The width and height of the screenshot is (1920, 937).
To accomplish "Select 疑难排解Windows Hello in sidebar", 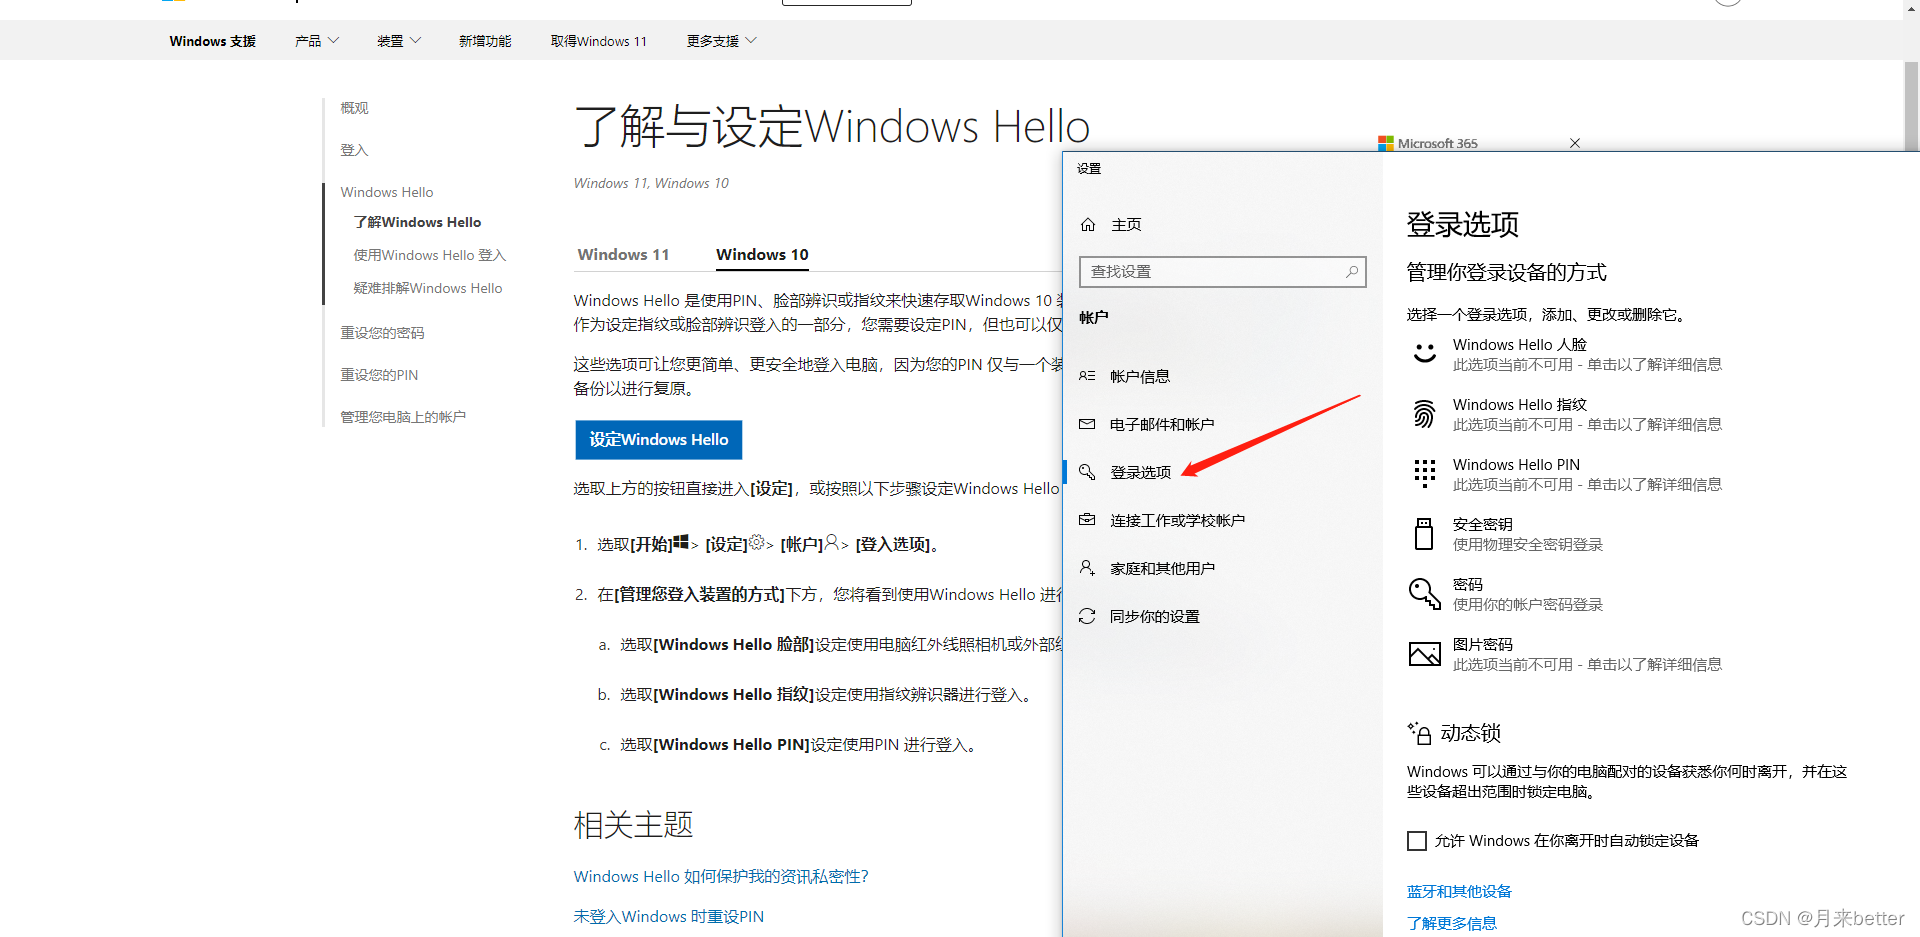I will (x=428, y=288).
